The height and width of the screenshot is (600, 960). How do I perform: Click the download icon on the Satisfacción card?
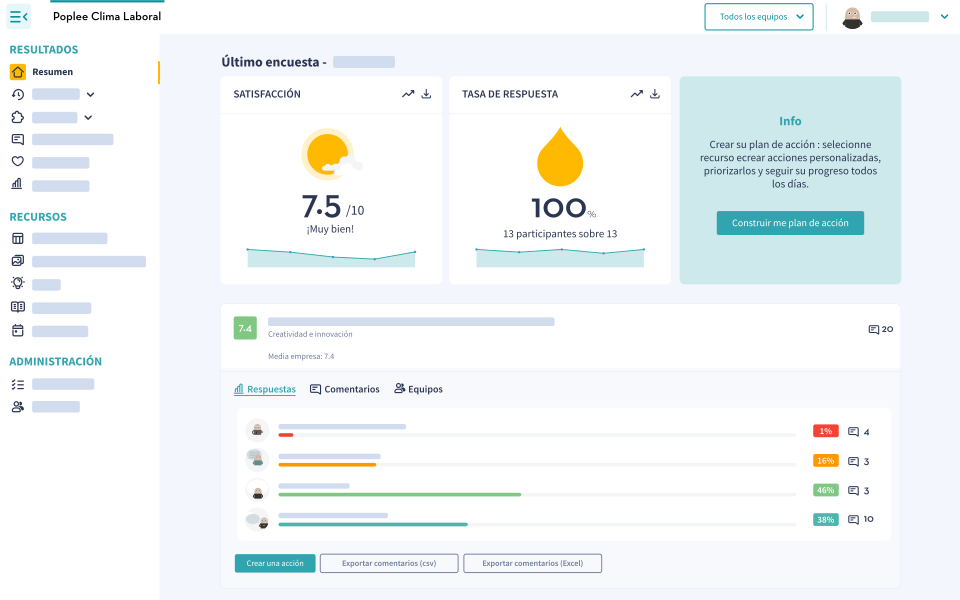pyautogui.click(x=427, y=94)
